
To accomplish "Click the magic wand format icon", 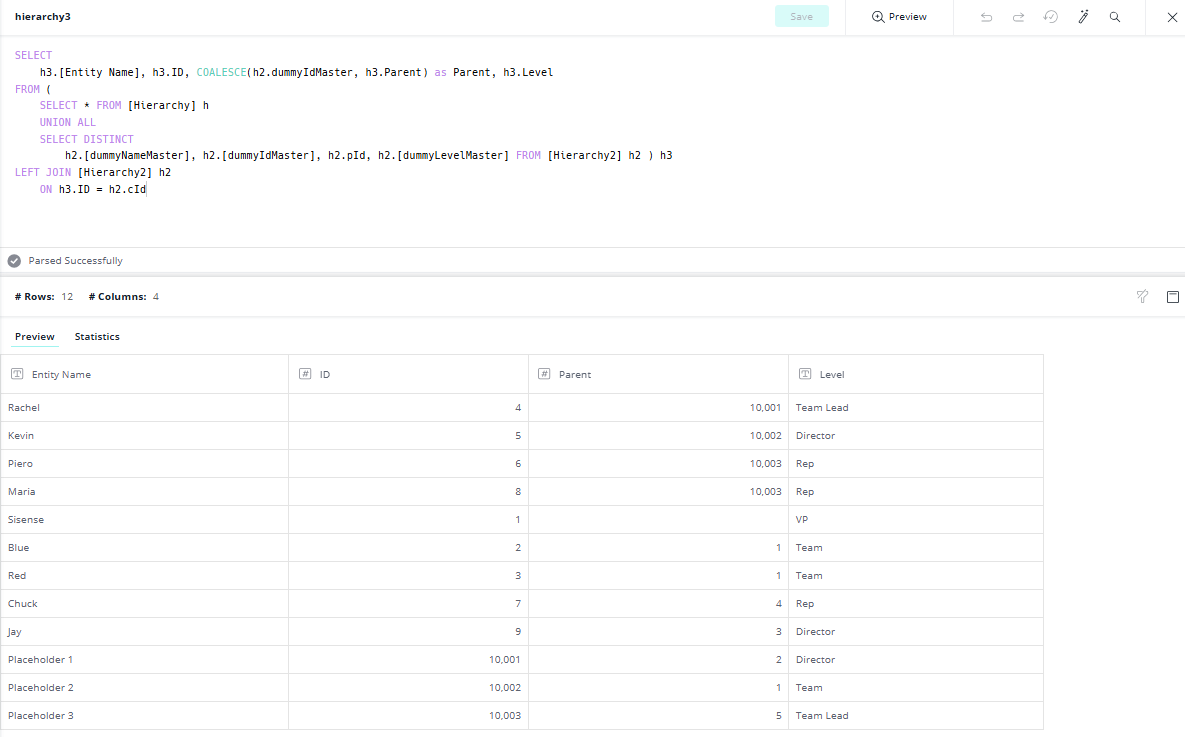I will point(1082,17).
